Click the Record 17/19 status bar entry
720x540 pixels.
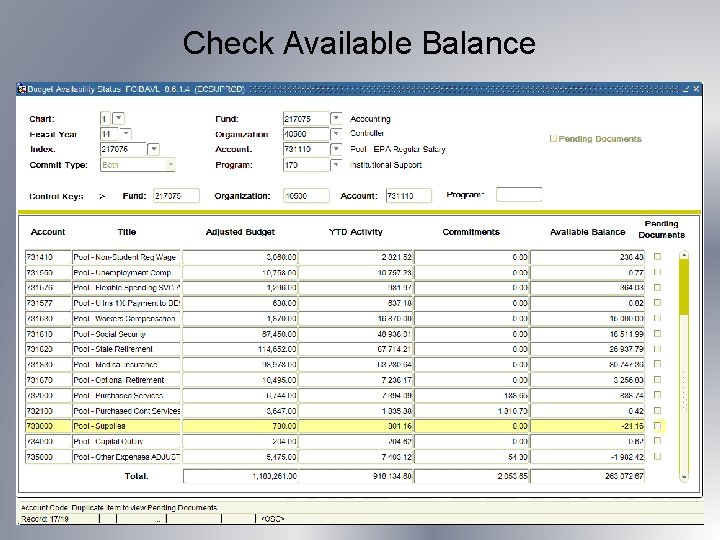point(45,519)
